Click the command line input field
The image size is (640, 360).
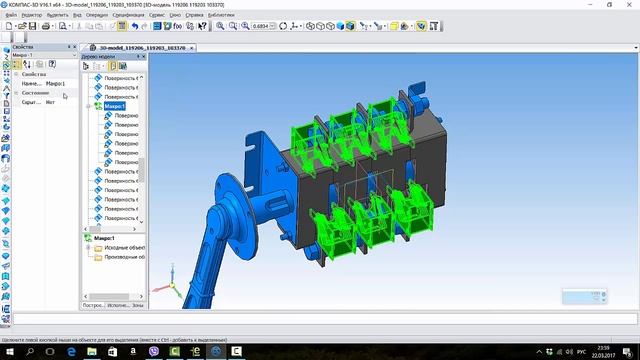325,318
